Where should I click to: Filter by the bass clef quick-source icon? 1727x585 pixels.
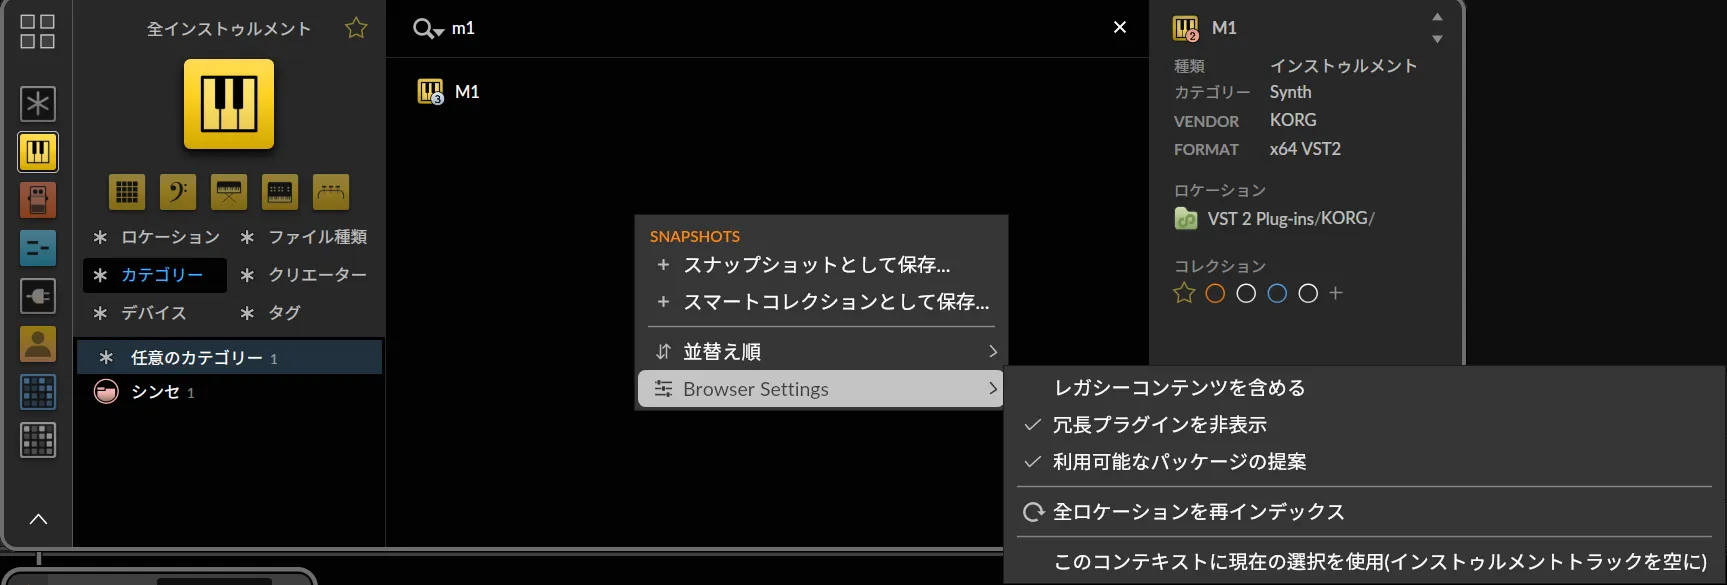tap(178, 192)
